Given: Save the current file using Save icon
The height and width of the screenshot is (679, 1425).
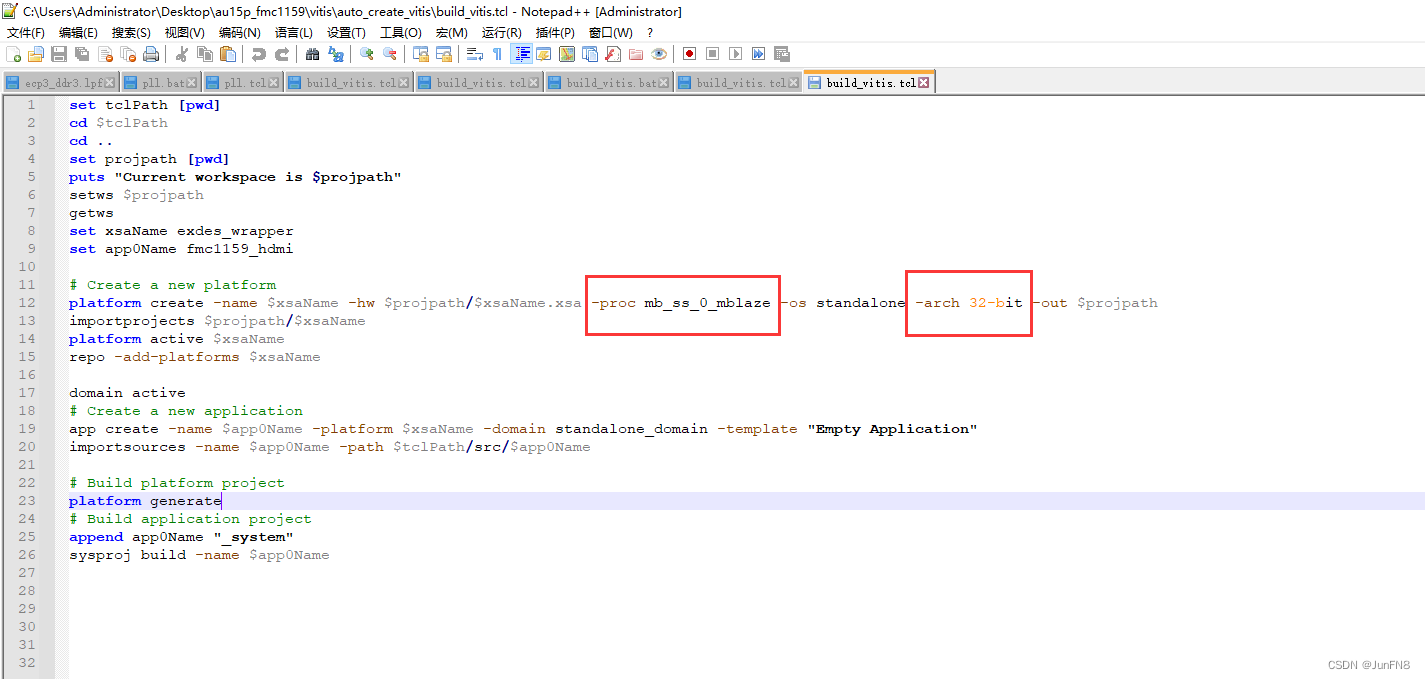Looking at the screenshot, I should [x=59, y=54].
